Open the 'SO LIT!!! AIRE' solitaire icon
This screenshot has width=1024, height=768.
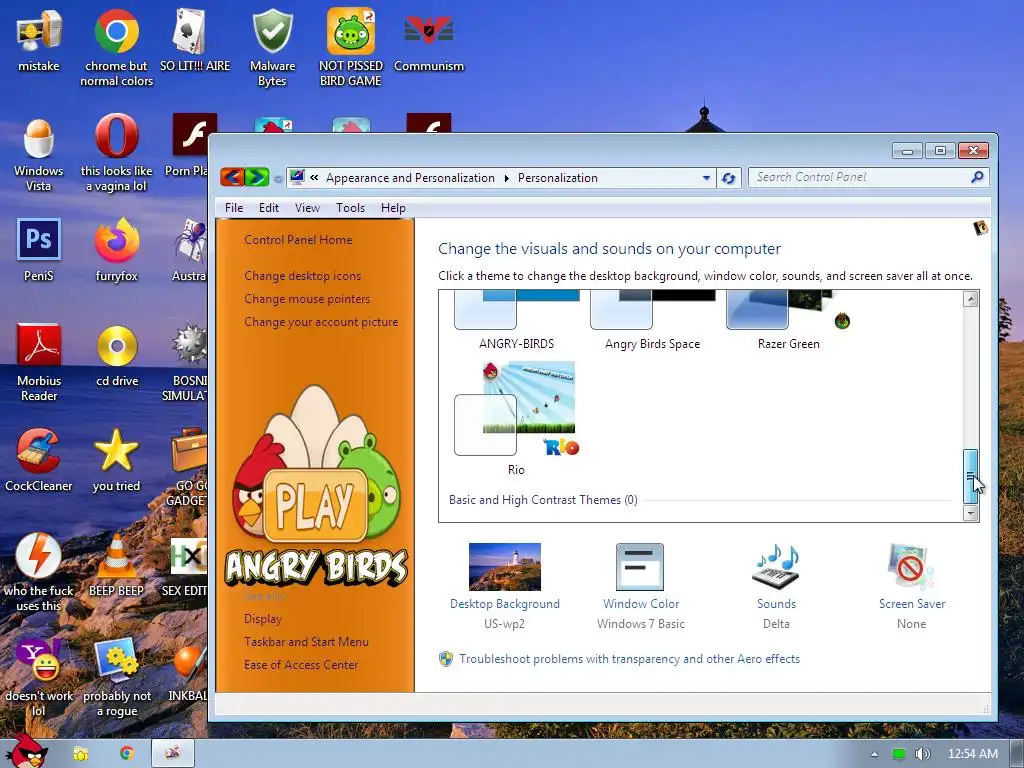195,40
